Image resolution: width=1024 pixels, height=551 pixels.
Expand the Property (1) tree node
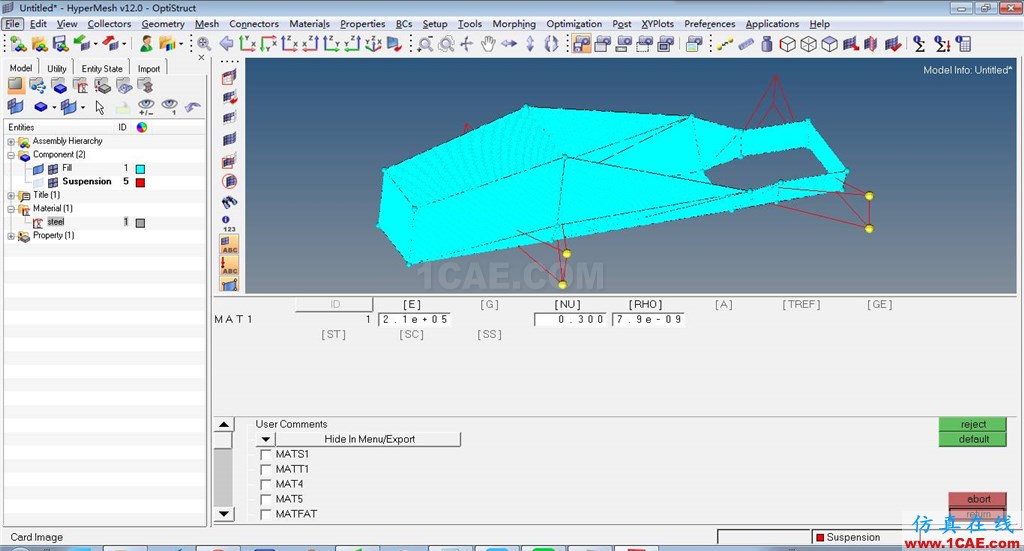pyautogui.click(x=11, y=236)
